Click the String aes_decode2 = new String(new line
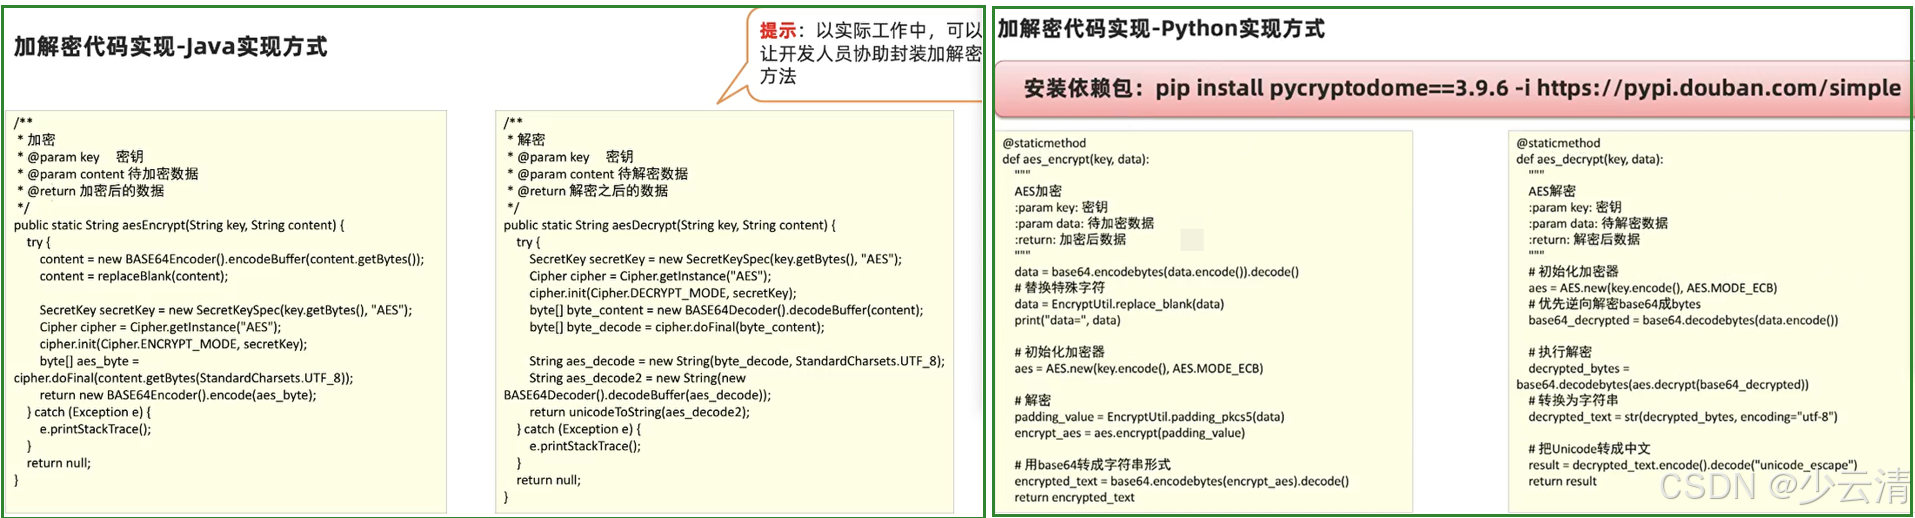This screenshot has width=1915, height=518. (638, 378)
